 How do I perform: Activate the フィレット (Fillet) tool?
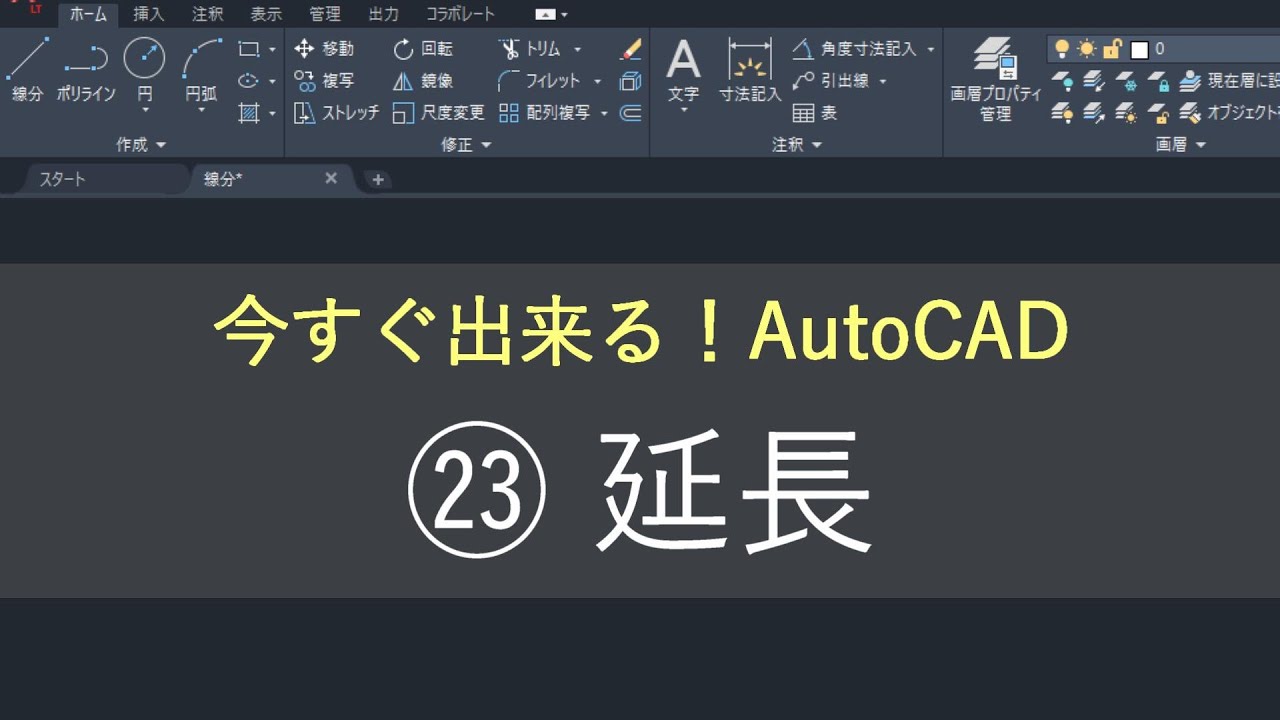539,81
